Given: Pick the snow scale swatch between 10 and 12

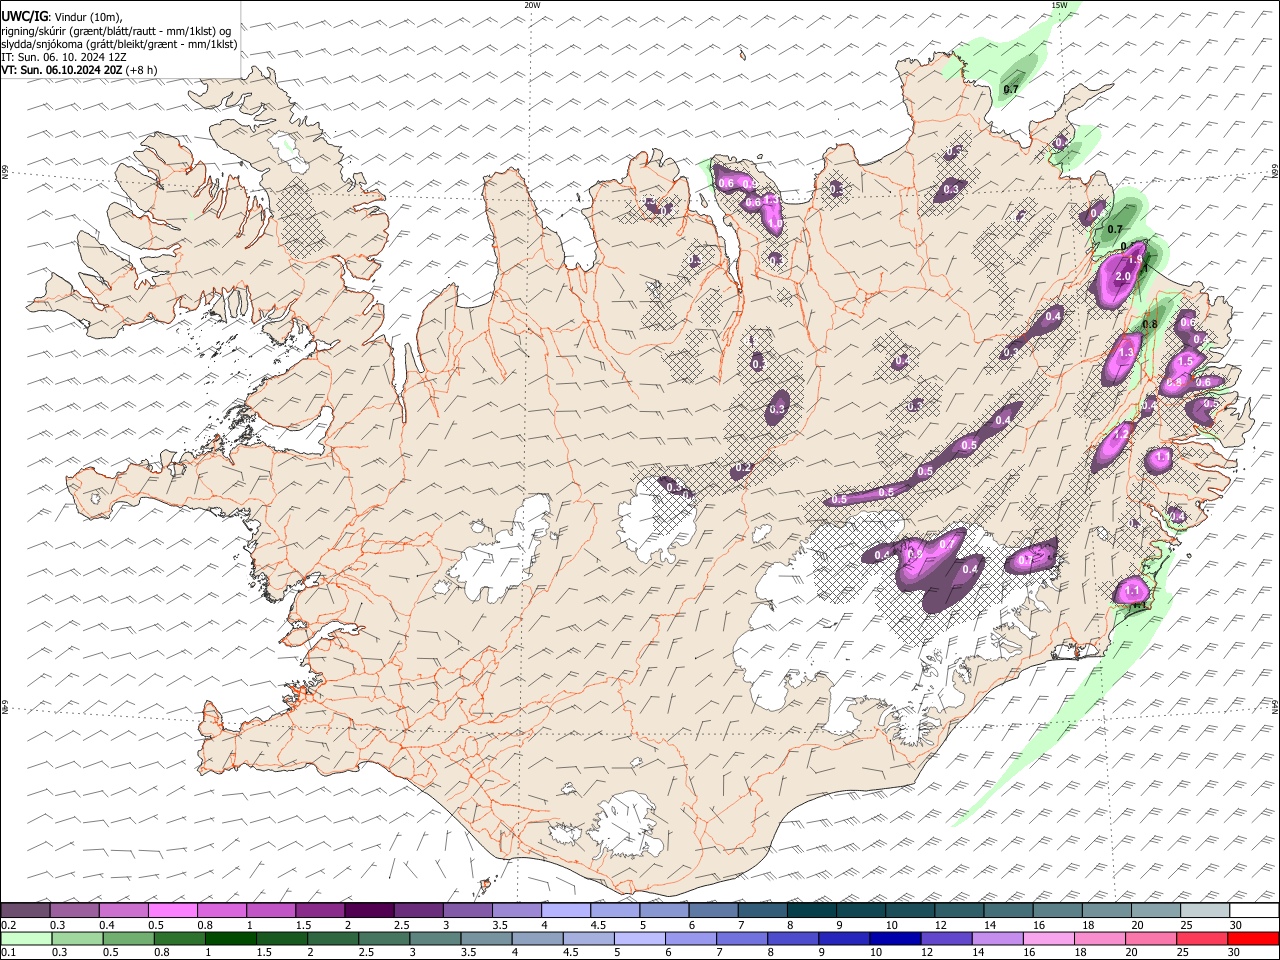Looking at the screenshot, I should pos(910,911).
